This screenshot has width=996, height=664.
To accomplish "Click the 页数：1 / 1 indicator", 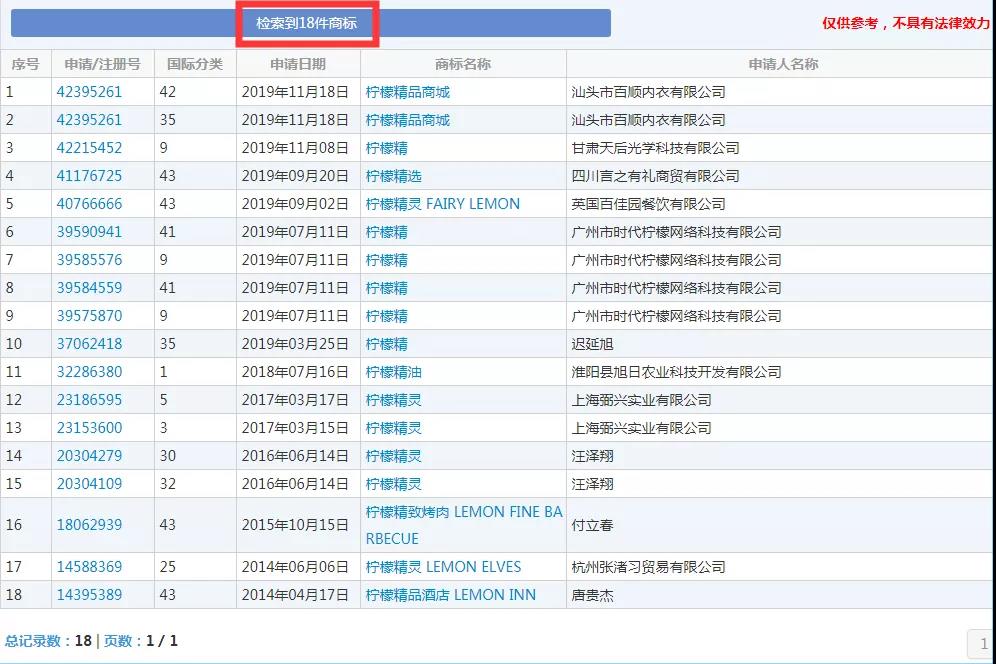I will [140, 640].
